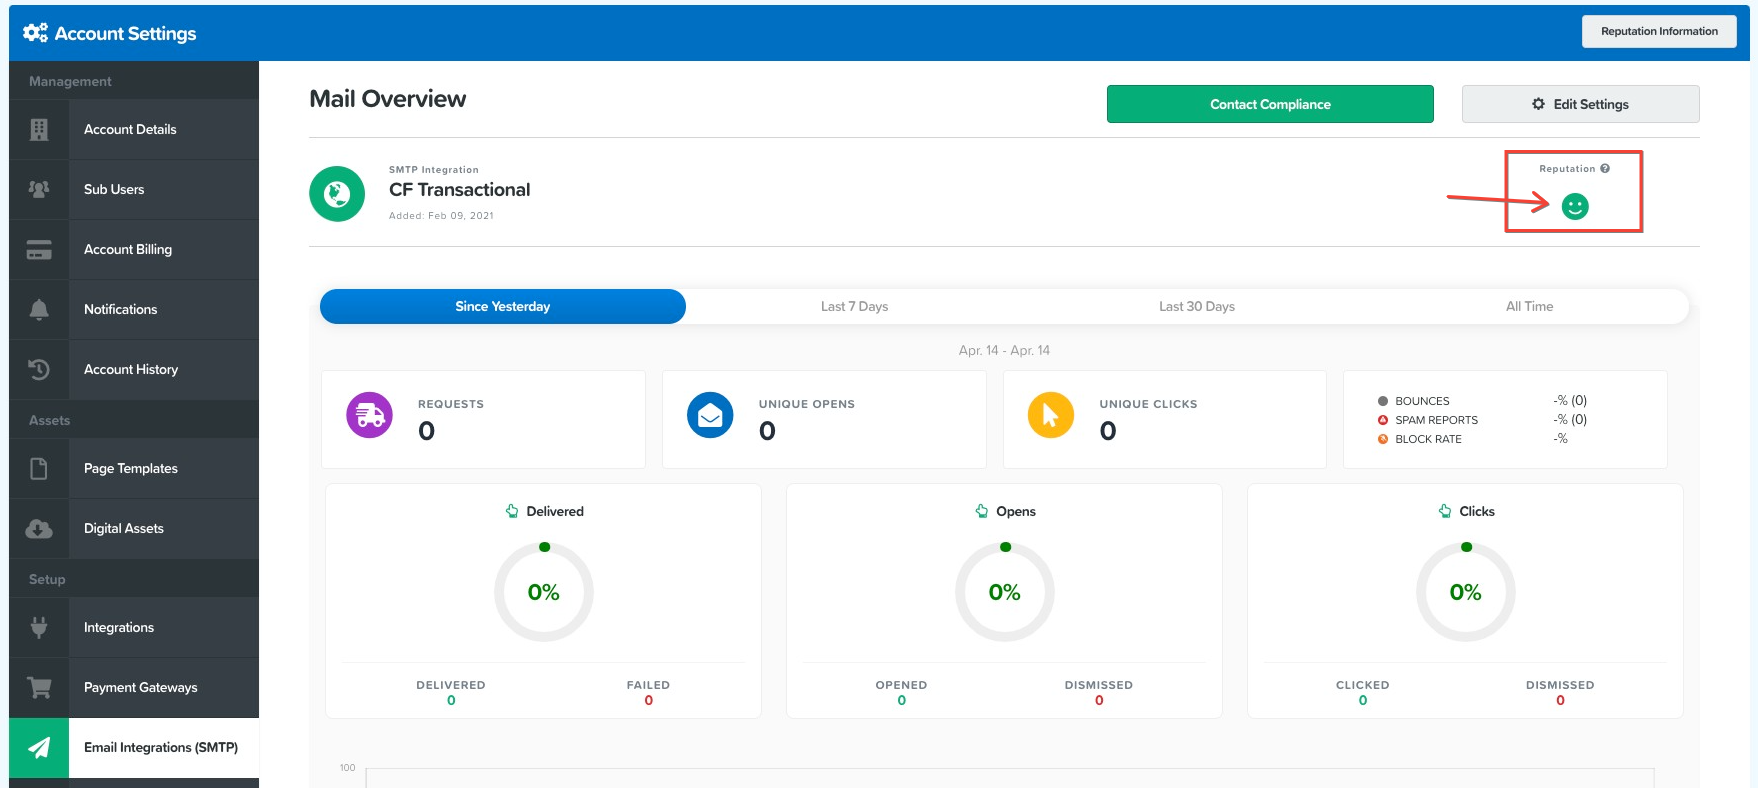Open Integrations menu item
The height and width of the screenshot is (788, 1758).
coord(134,627)
